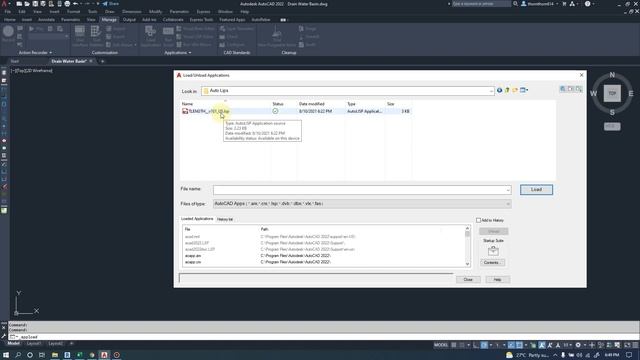The height and width of the screenshot is (360, 640).
Task: Toggle the grid display in status bar
Action: point(453,345)
